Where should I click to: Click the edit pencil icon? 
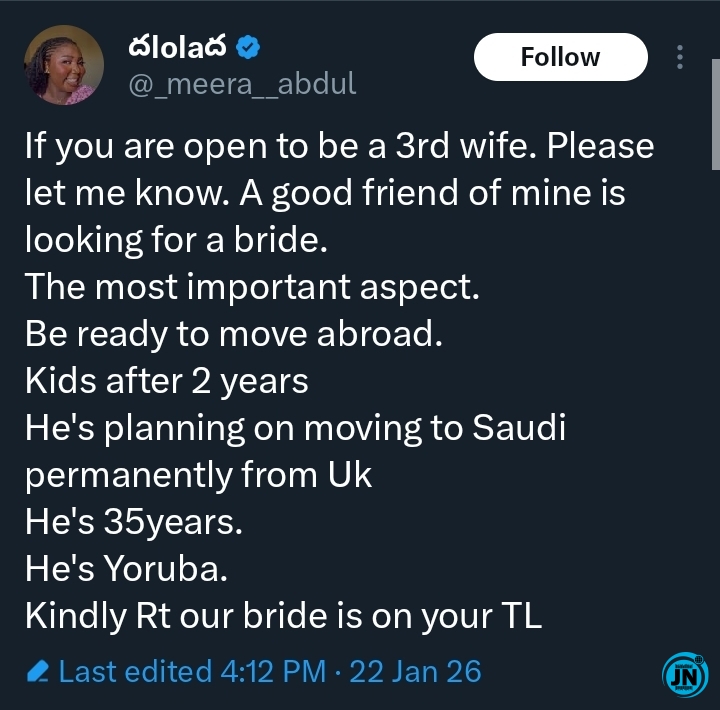coord(38,671)
